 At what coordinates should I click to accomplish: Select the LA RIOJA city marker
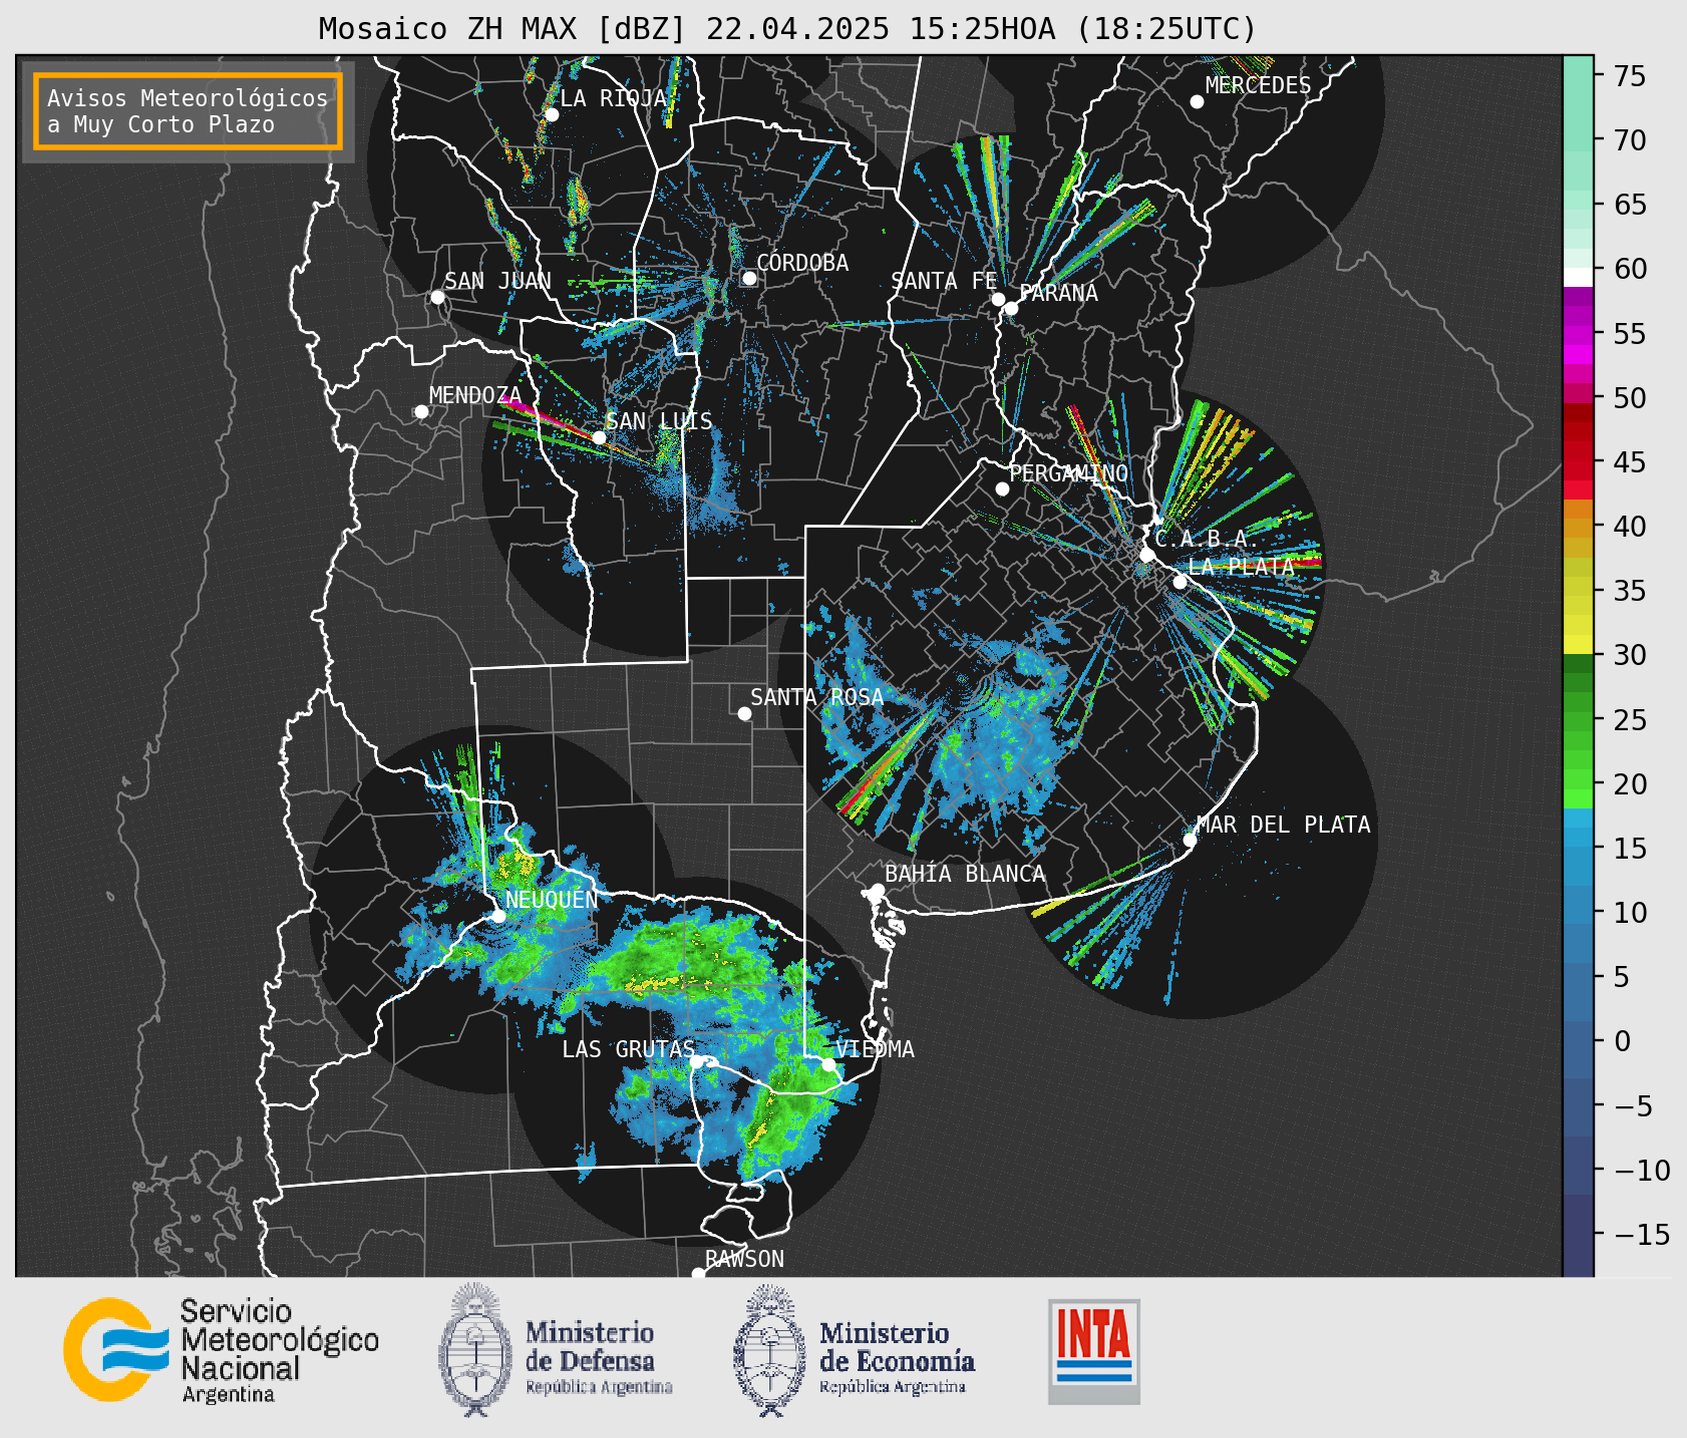[551, 115]
